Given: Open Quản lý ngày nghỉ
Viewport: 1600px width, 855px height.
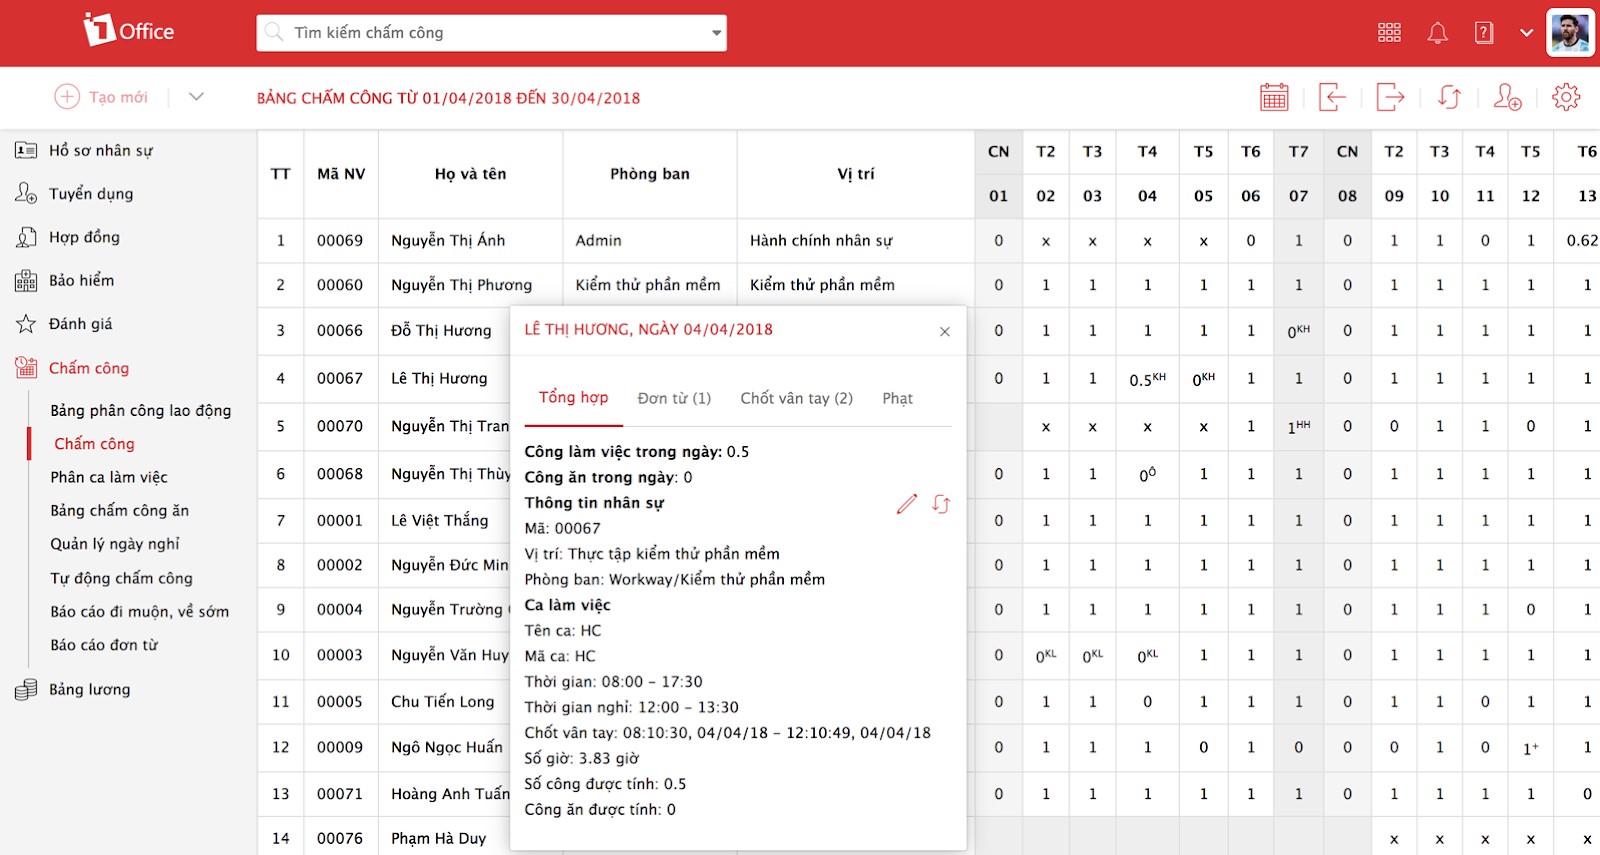Looking at the screenshot, I should point(115,544).
